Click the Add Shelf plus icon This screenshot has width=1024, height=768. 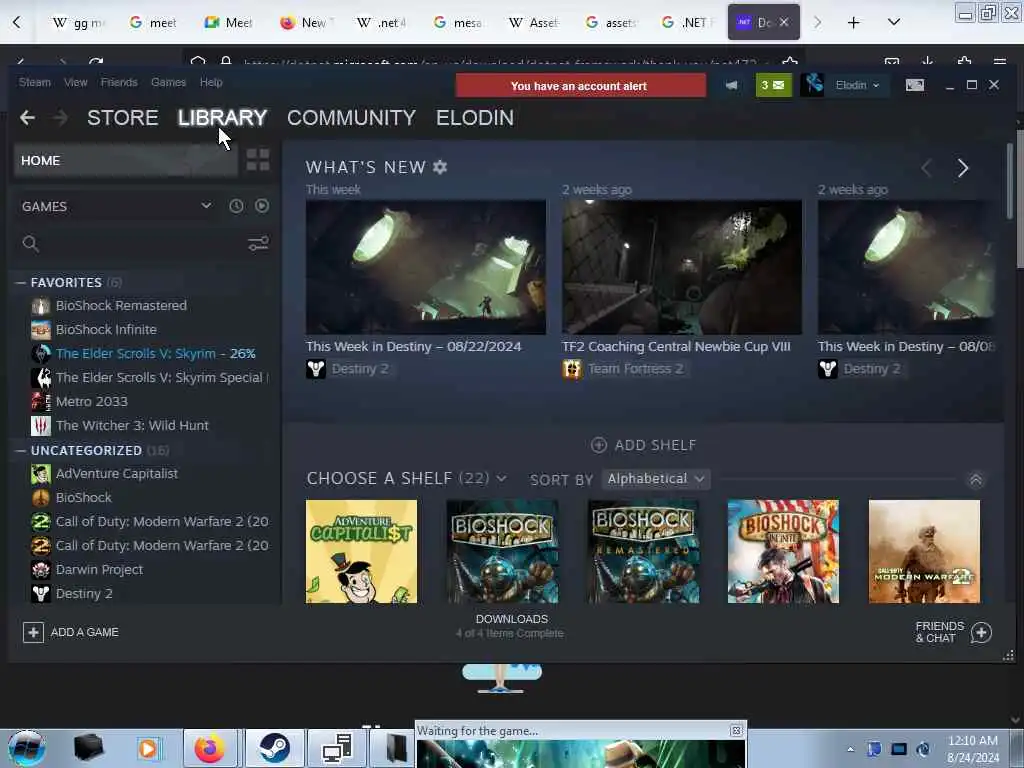(x=598, y=445)
